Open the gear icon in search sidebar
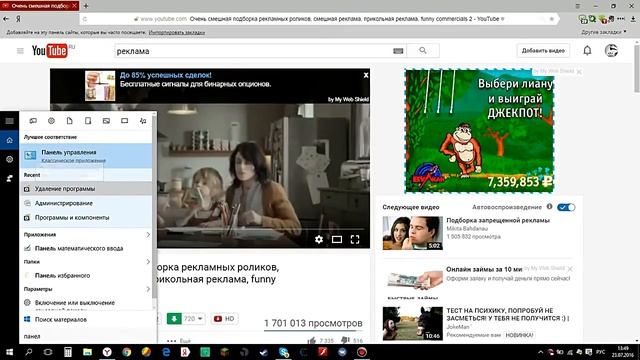The width and height of the screenshot is (640, 360). pyautogui.click(x=9, y=159)
